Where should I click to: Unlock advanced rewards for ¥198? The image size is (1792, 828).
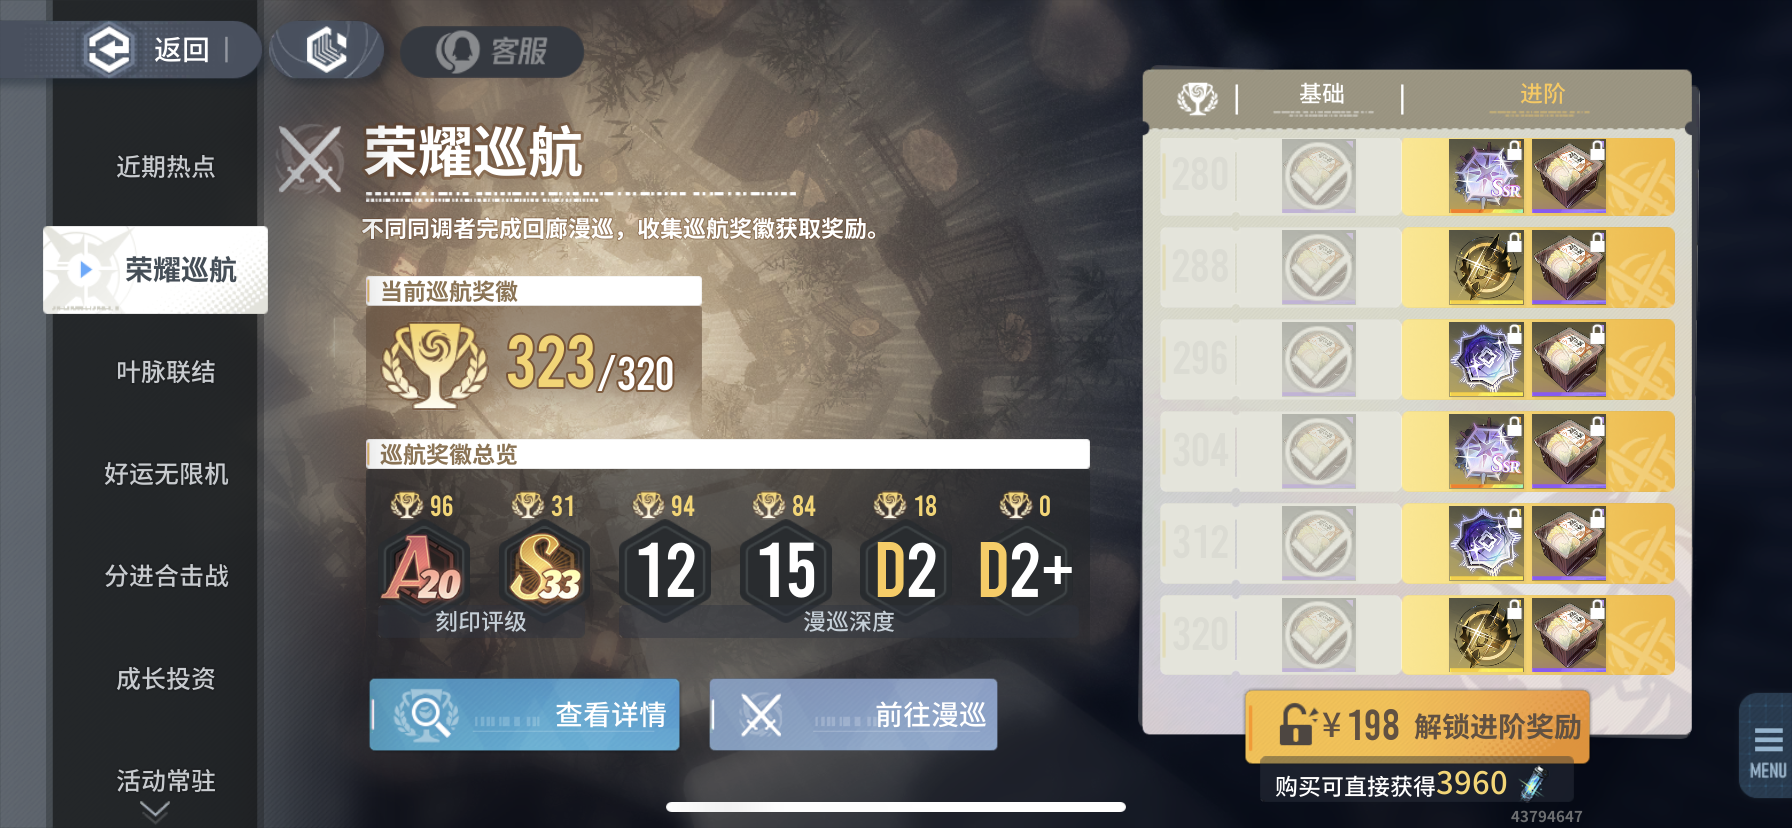[x=1417, y=725]
